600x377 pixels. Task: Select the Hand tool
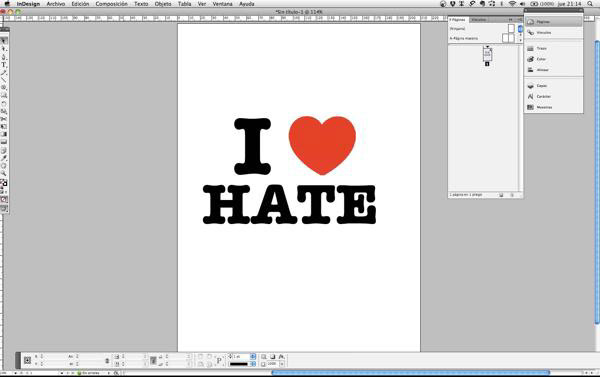(4, 166)
